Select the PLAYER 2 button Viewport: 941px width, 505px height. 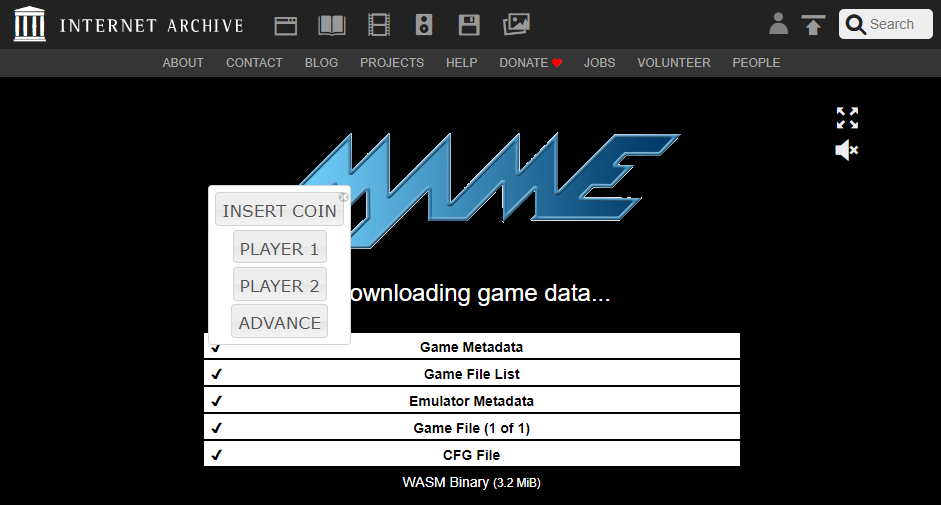(x=280, y=285)
